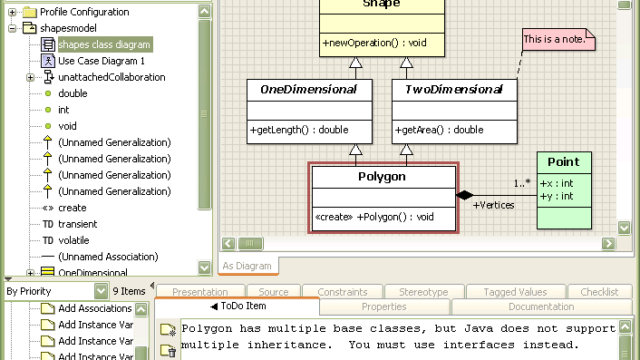Open the Source tab
Viewport: 640px width, 360px height.
click(273, 292)
